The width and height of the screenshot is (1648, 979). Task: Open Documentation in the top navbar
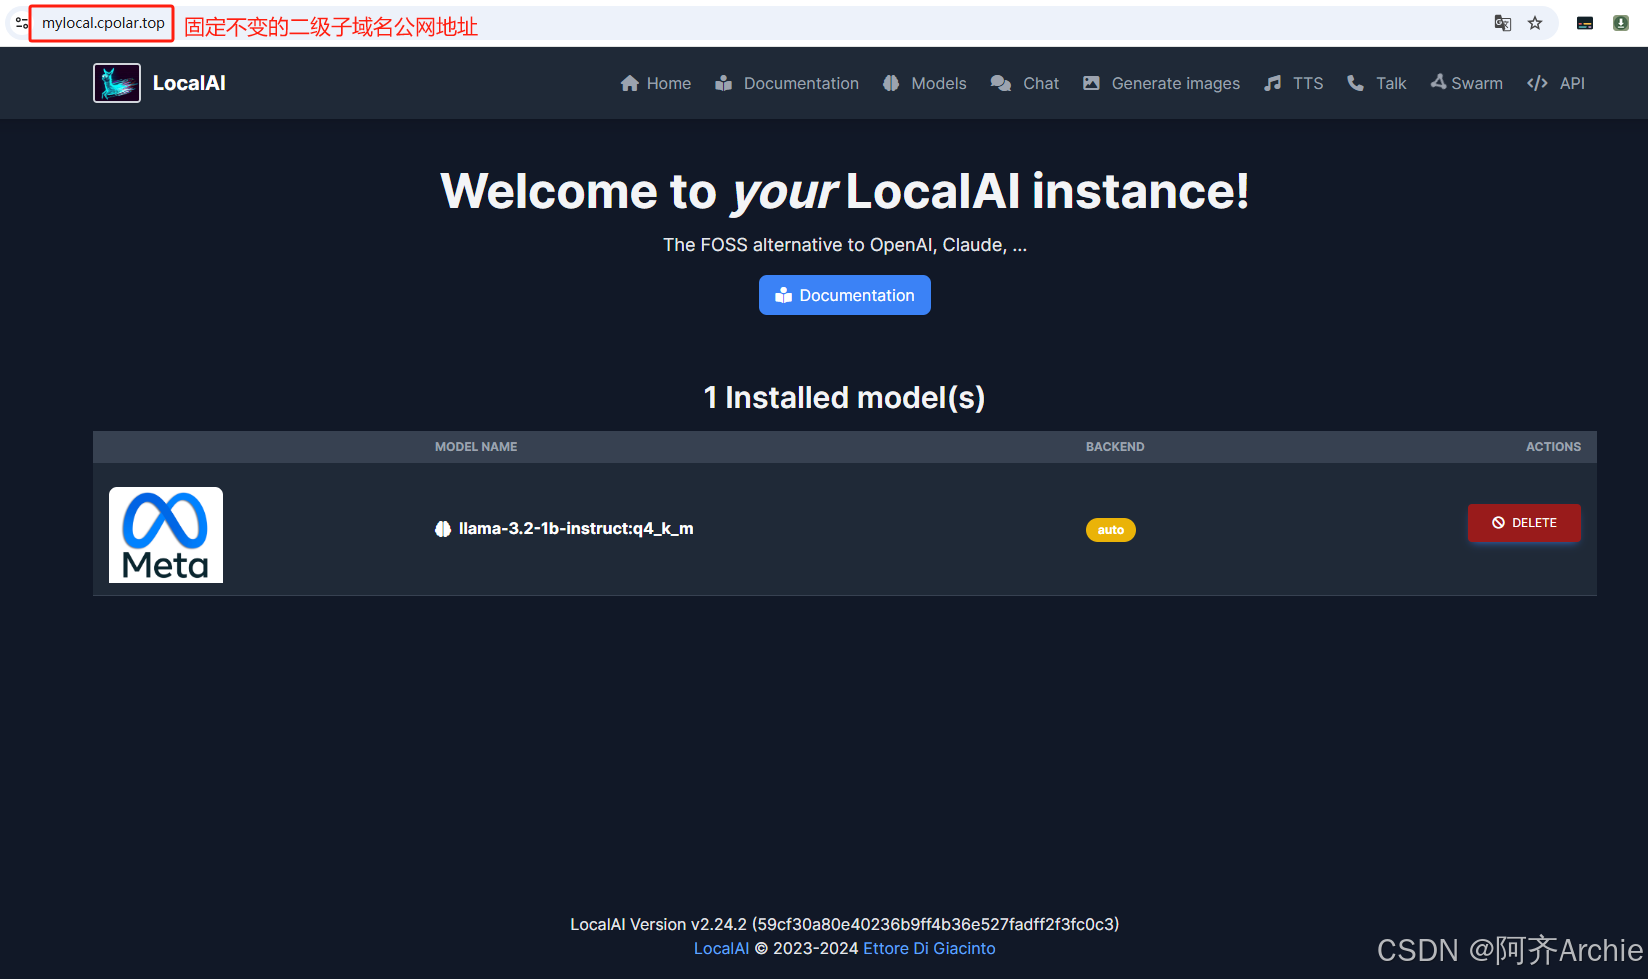click(x=787, y=83)
